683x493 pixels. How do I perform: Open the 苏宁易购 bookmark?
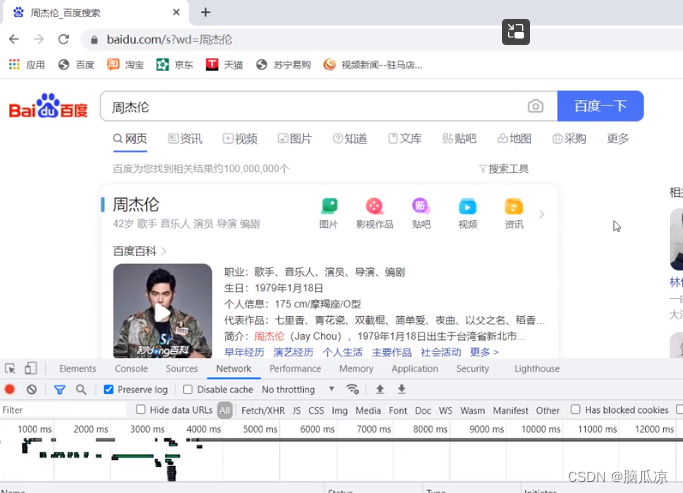click(284, 65)
